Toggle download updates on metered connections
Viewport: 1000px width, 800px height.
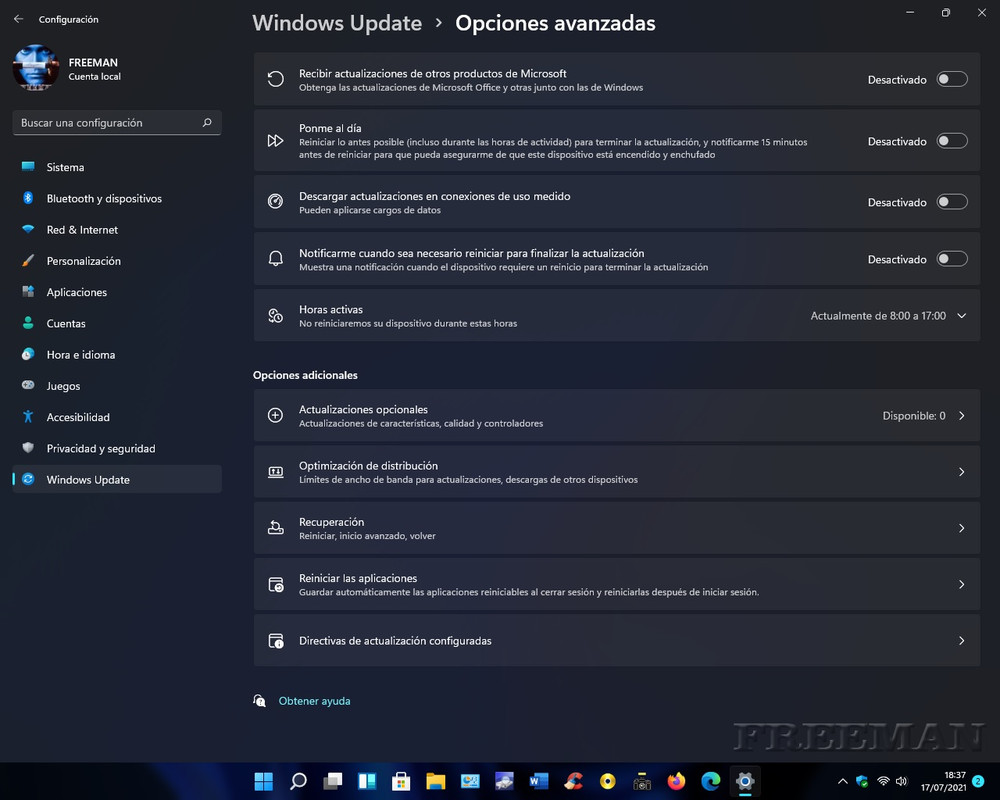coord(952,202)
